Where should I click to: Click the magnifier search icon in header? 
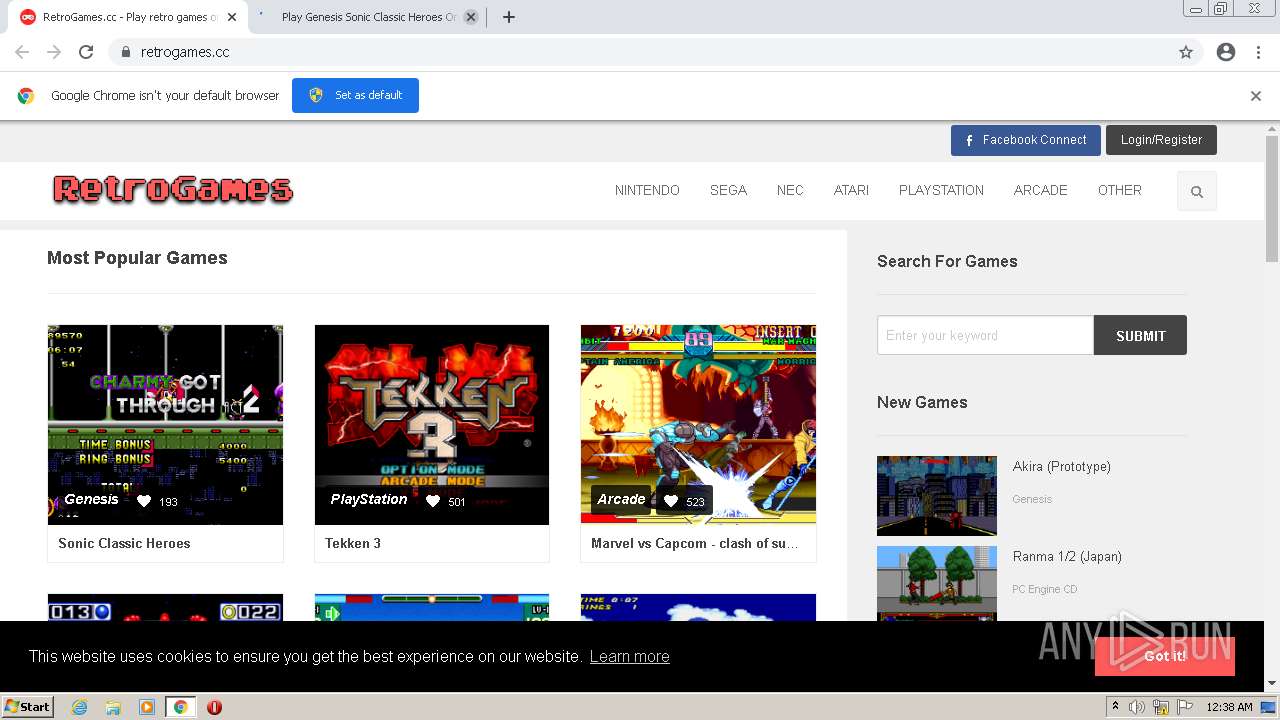click(1197, 191)
